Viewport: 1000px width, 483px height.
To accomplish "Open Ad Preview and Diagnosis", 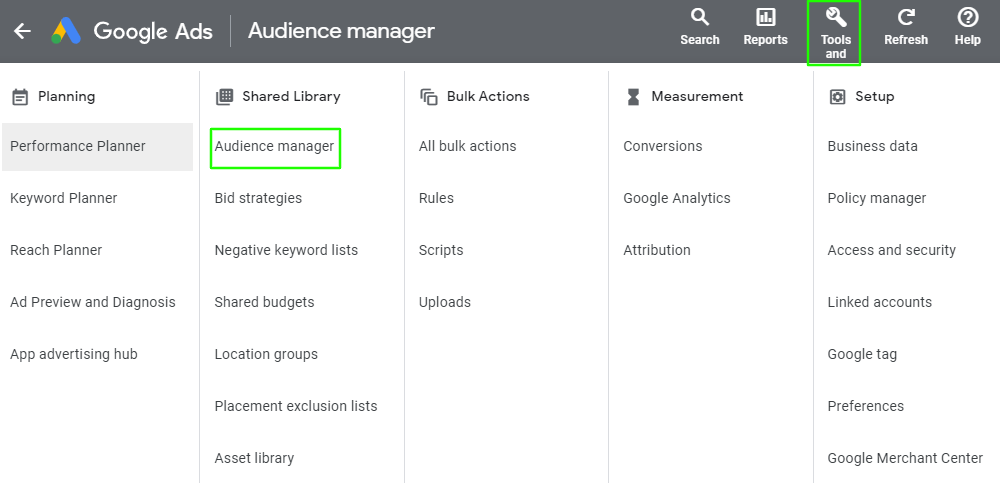I will (x=92, y=302).
